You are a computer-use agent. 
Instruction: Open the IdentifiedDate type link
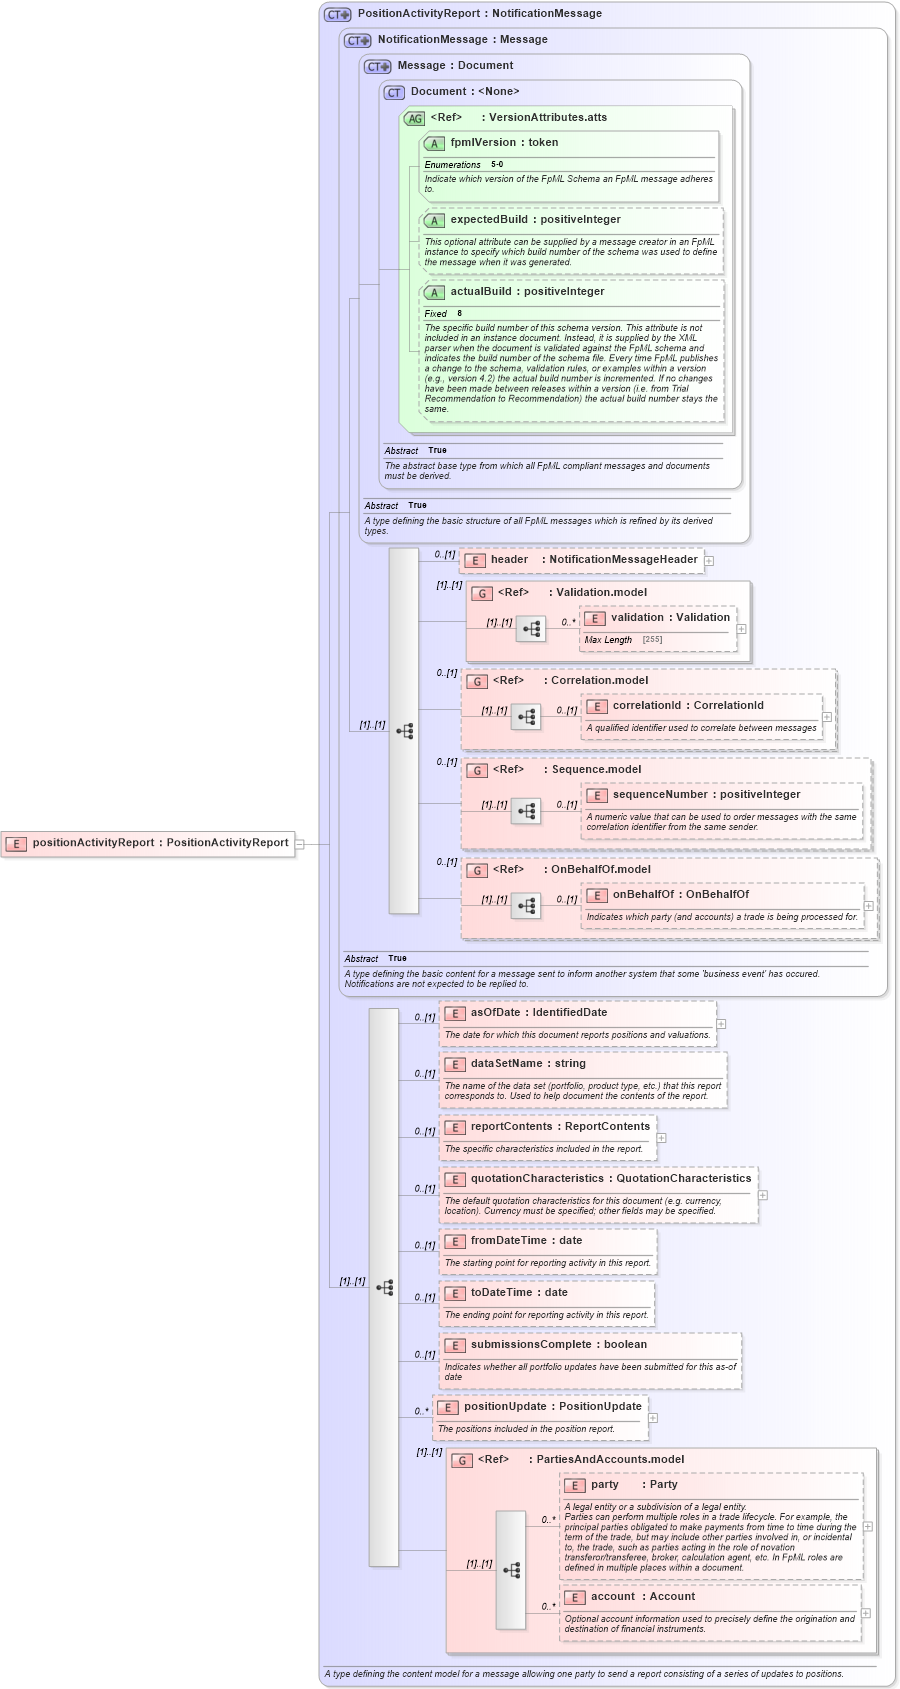570,1013
